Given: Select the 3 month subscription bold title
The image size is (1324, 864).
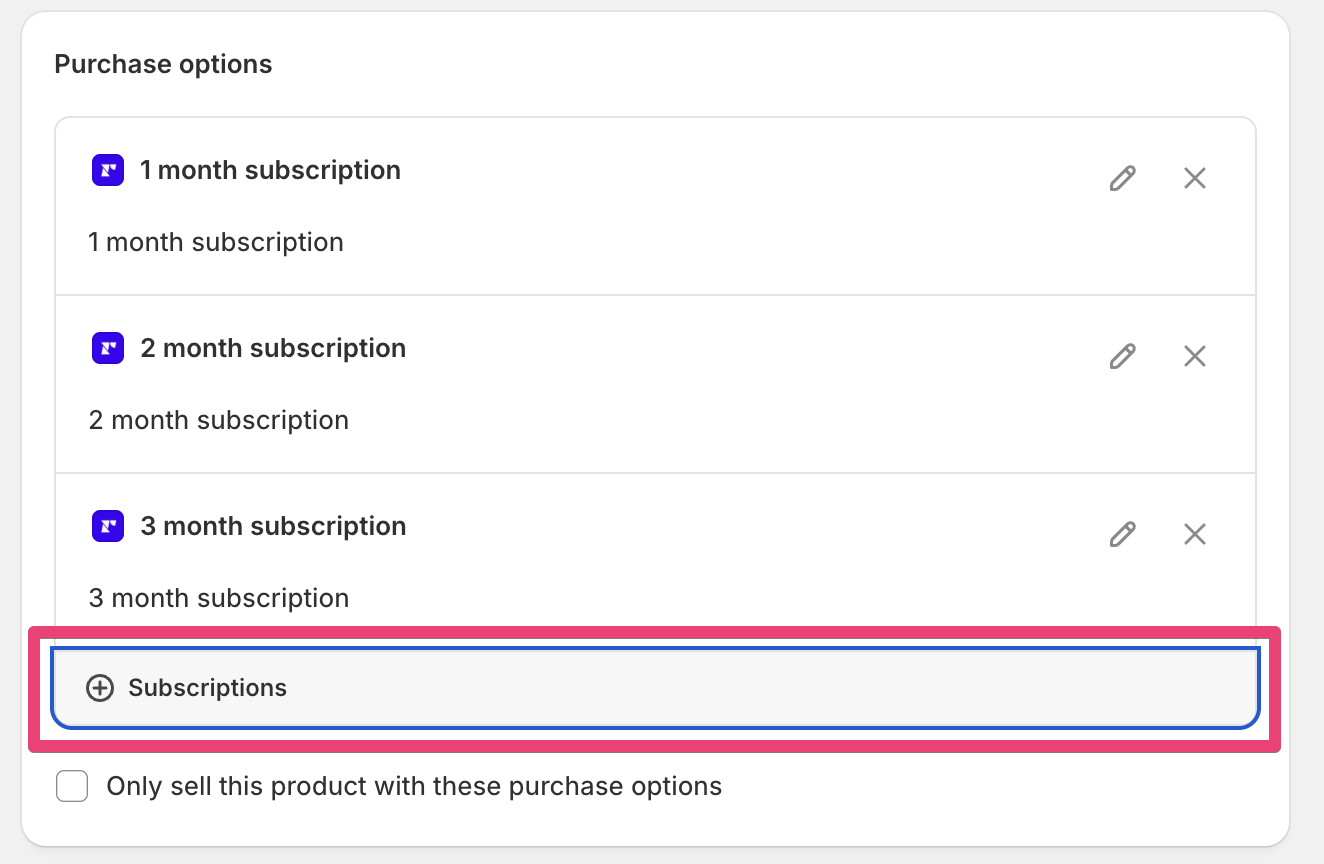Looking at the screenshot, I should [273, 526].
